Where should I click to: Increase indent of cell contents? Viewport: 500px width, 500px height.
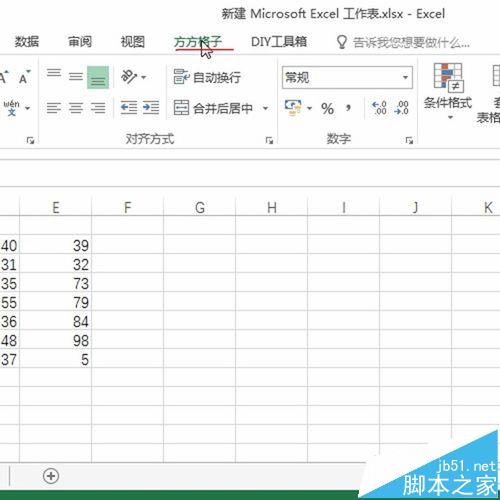[x=151, y=108]
